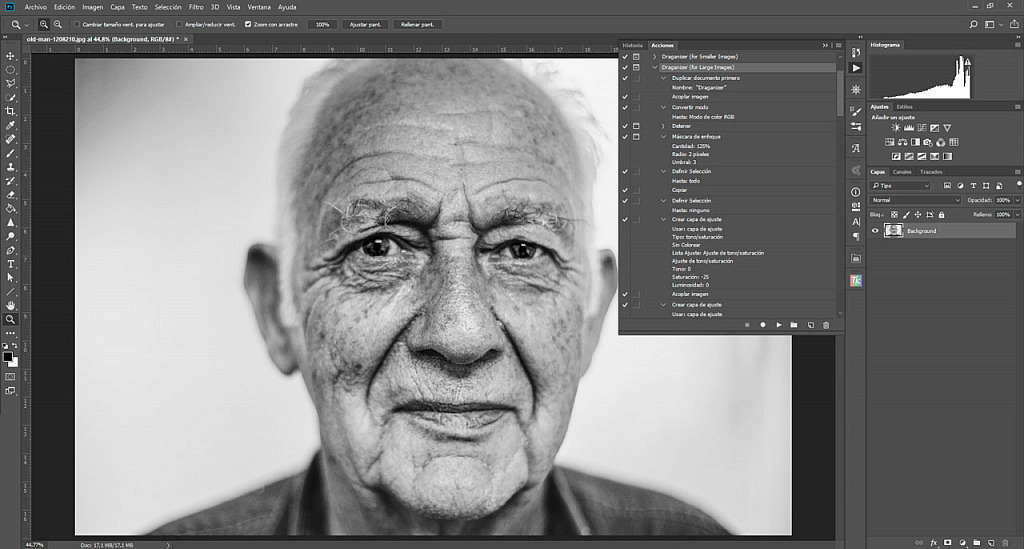
Task: Uncheck 'Zoom con arrastre' checkbox
Action: pyautogui.click(x=248, y=23)
